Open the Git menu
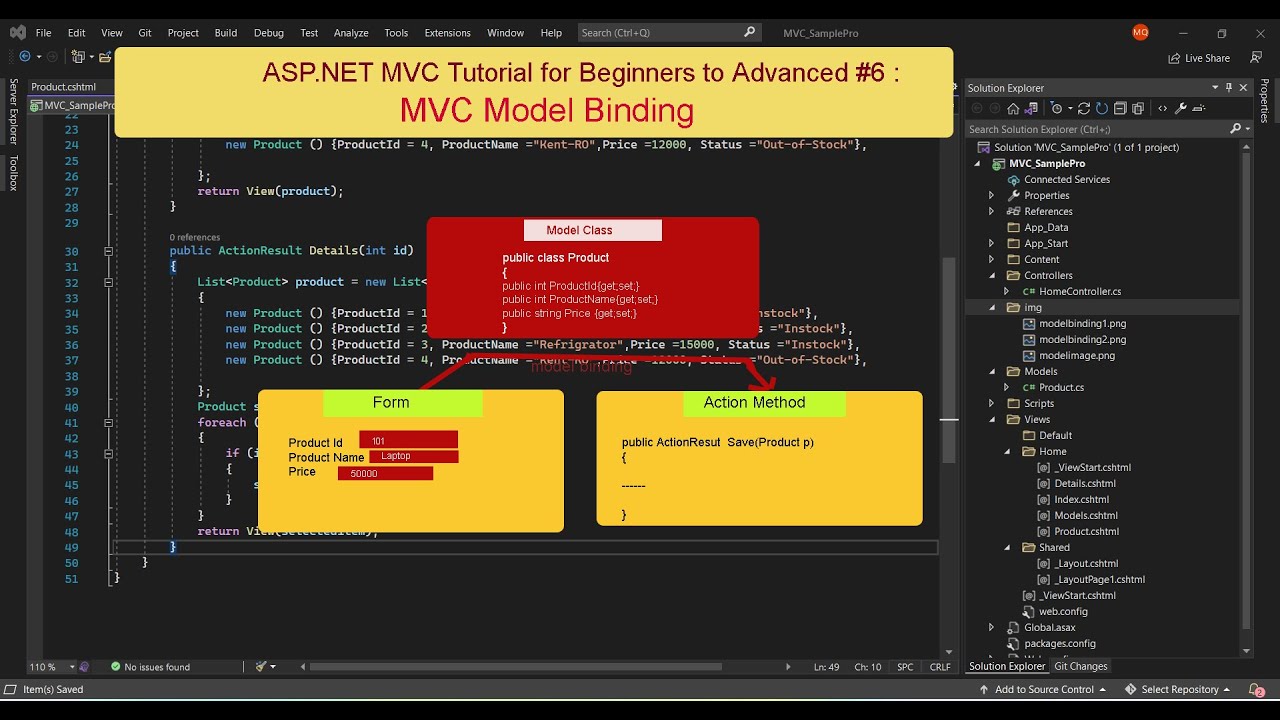Viewport: 1280px width, 720px height. [145, 33]
